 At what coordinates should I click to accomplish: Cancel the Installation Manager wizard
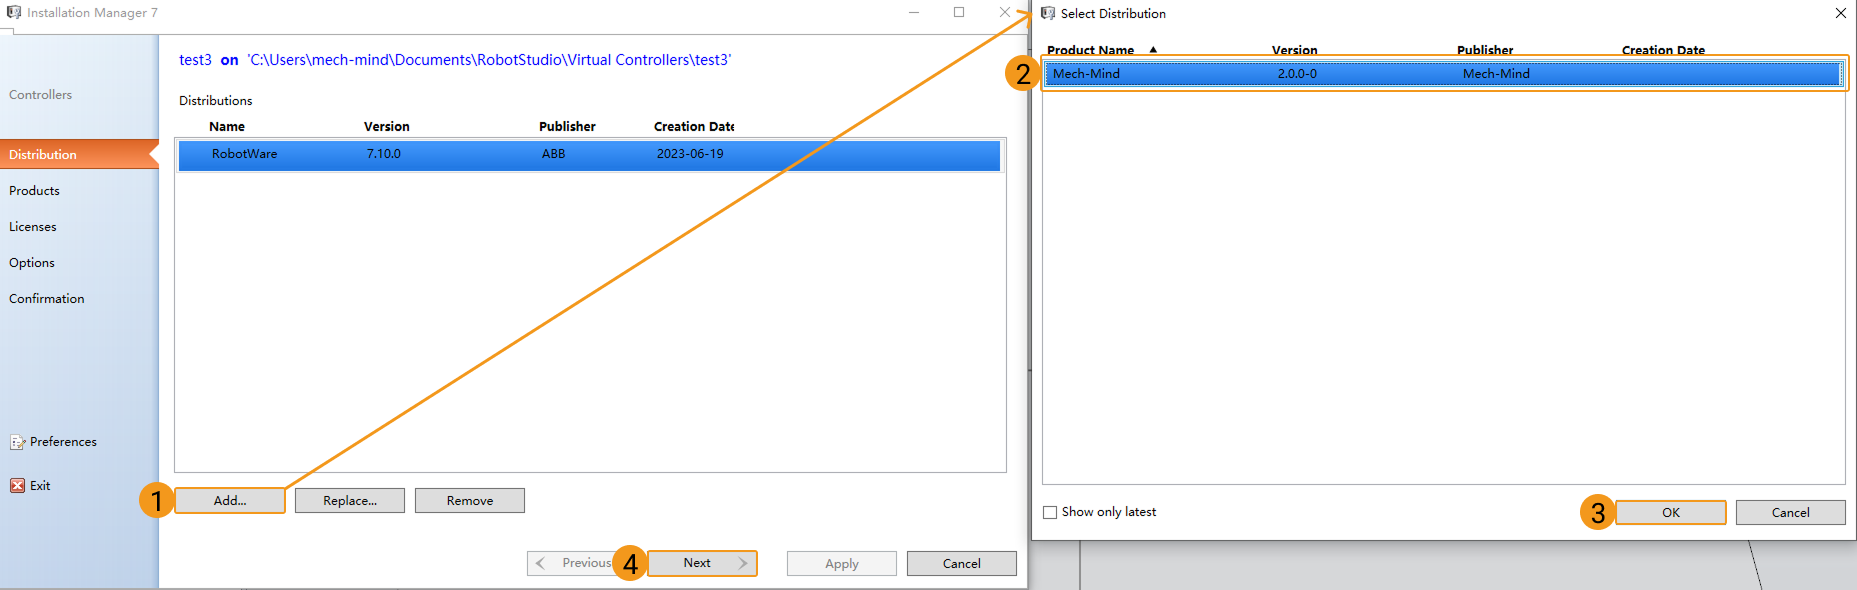(x=962, y=563)
